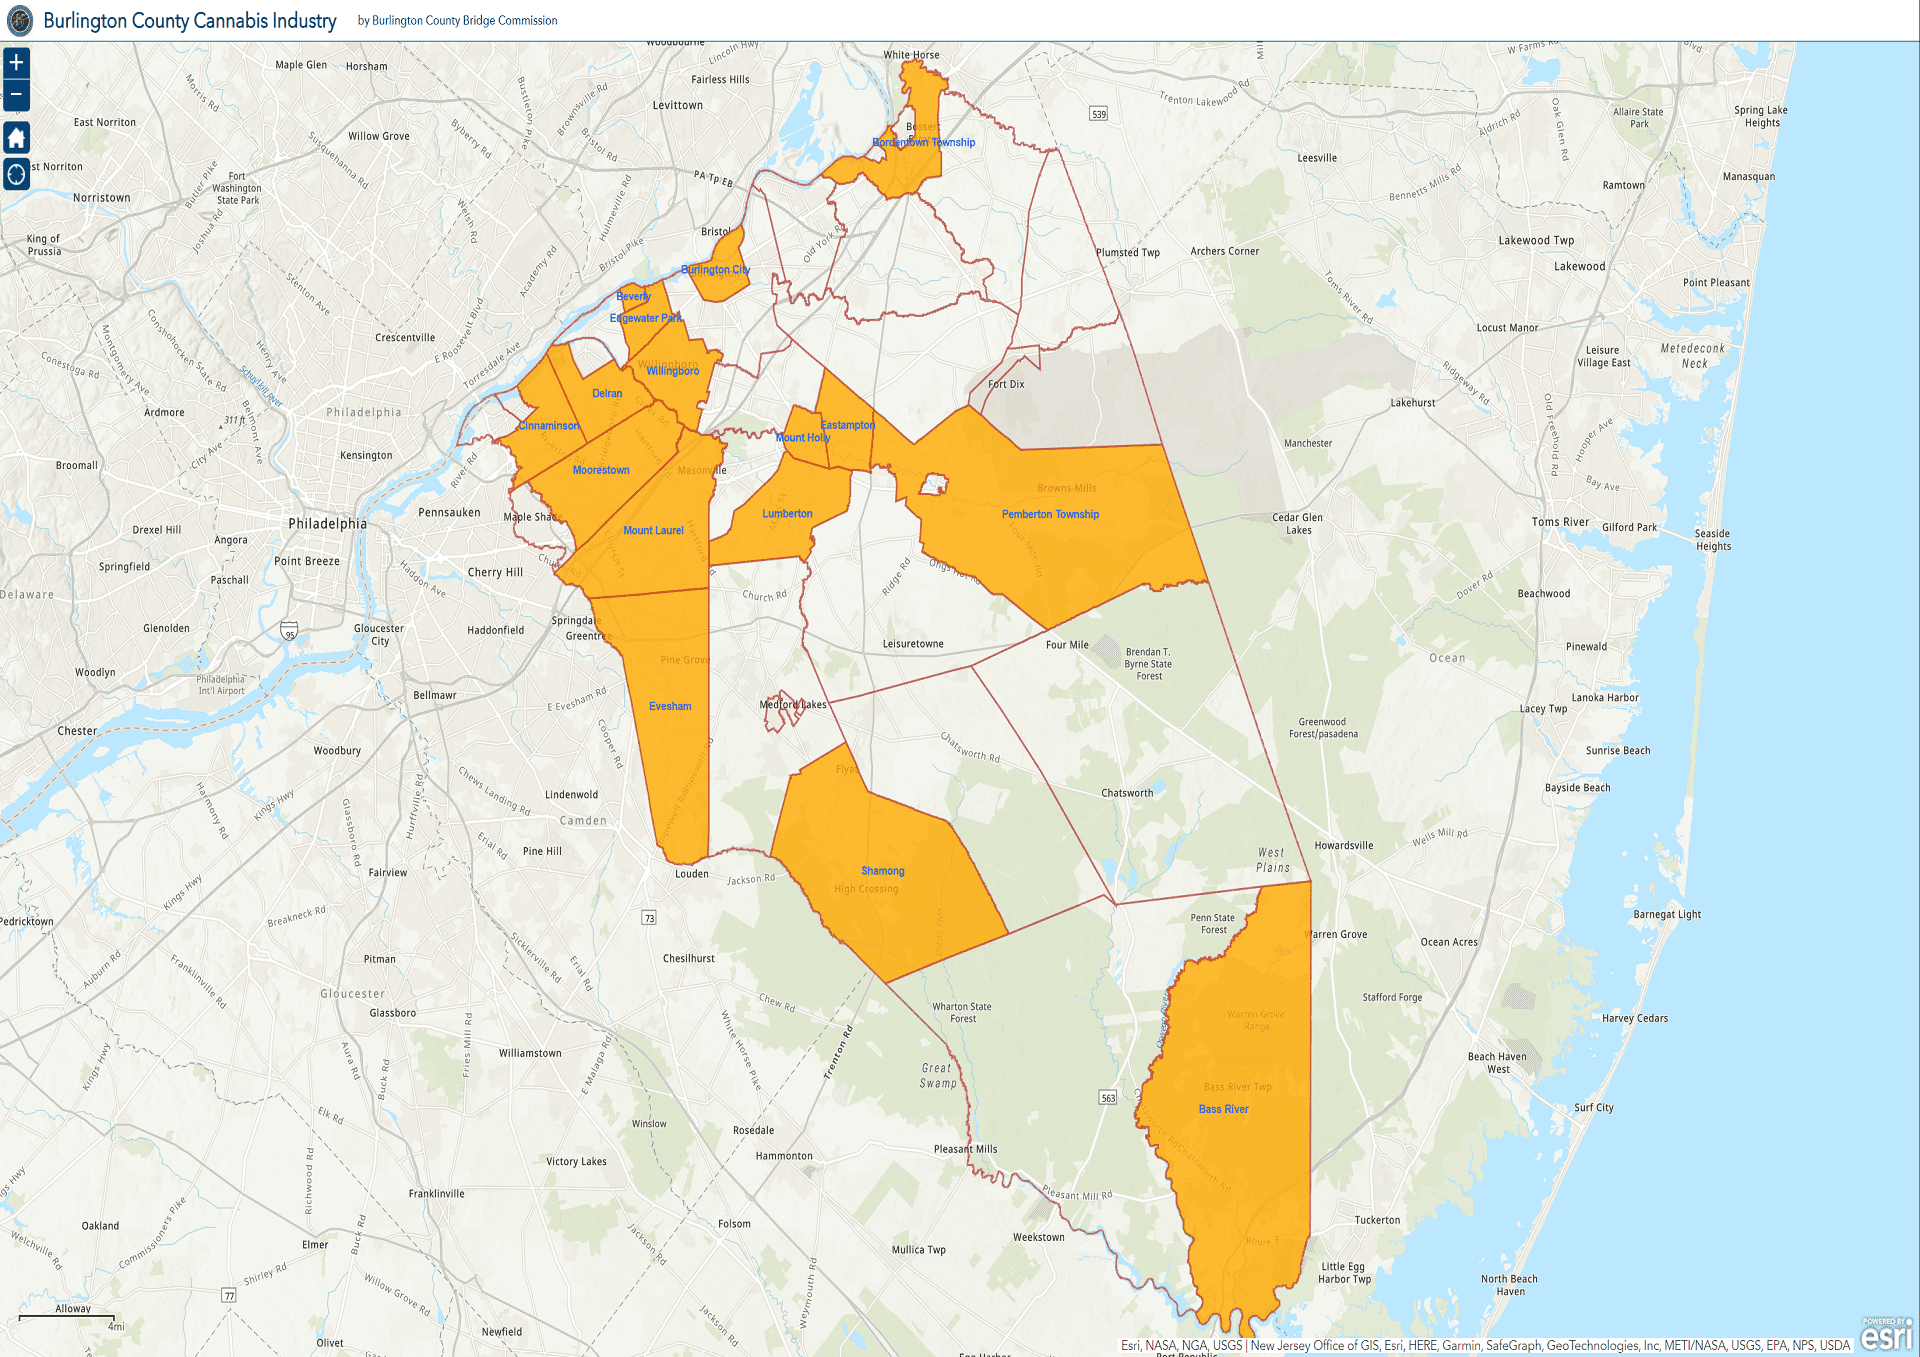Image resolution: width=1920 pixels, height=1357 pixels.
Task: Select the Mount Holly label
Action: [x=803, y=438]
